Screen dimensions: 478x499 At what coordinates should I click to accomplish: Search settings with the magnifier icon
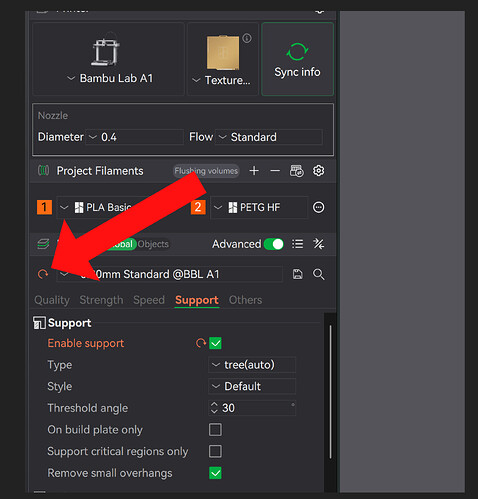tap(318, 274)
